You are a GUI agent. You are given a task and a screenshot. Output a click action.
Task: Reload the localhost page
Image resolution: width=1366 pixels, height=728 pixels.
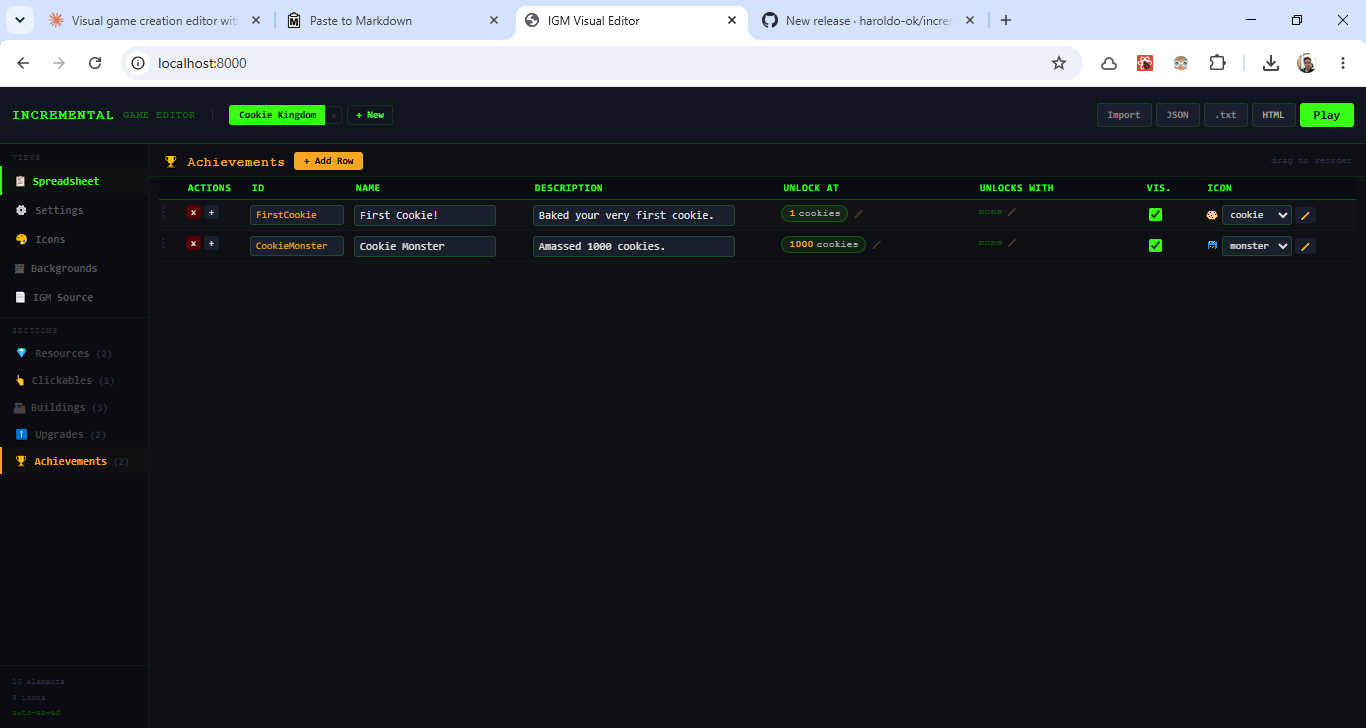click(95, 63)
